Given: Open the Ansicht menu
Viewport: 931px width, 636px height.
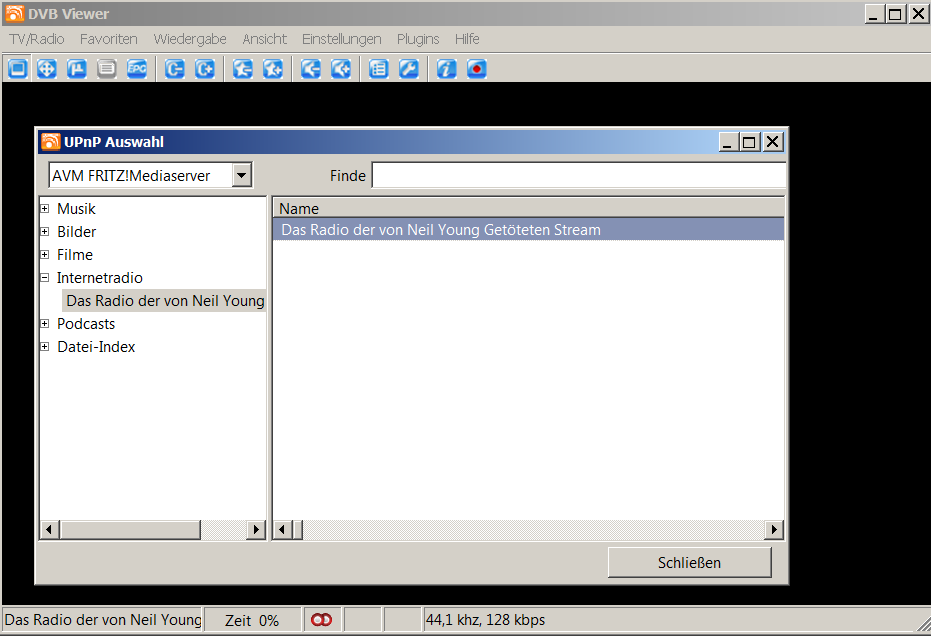Looking at the screenshot, I should (x=264, y=39).
